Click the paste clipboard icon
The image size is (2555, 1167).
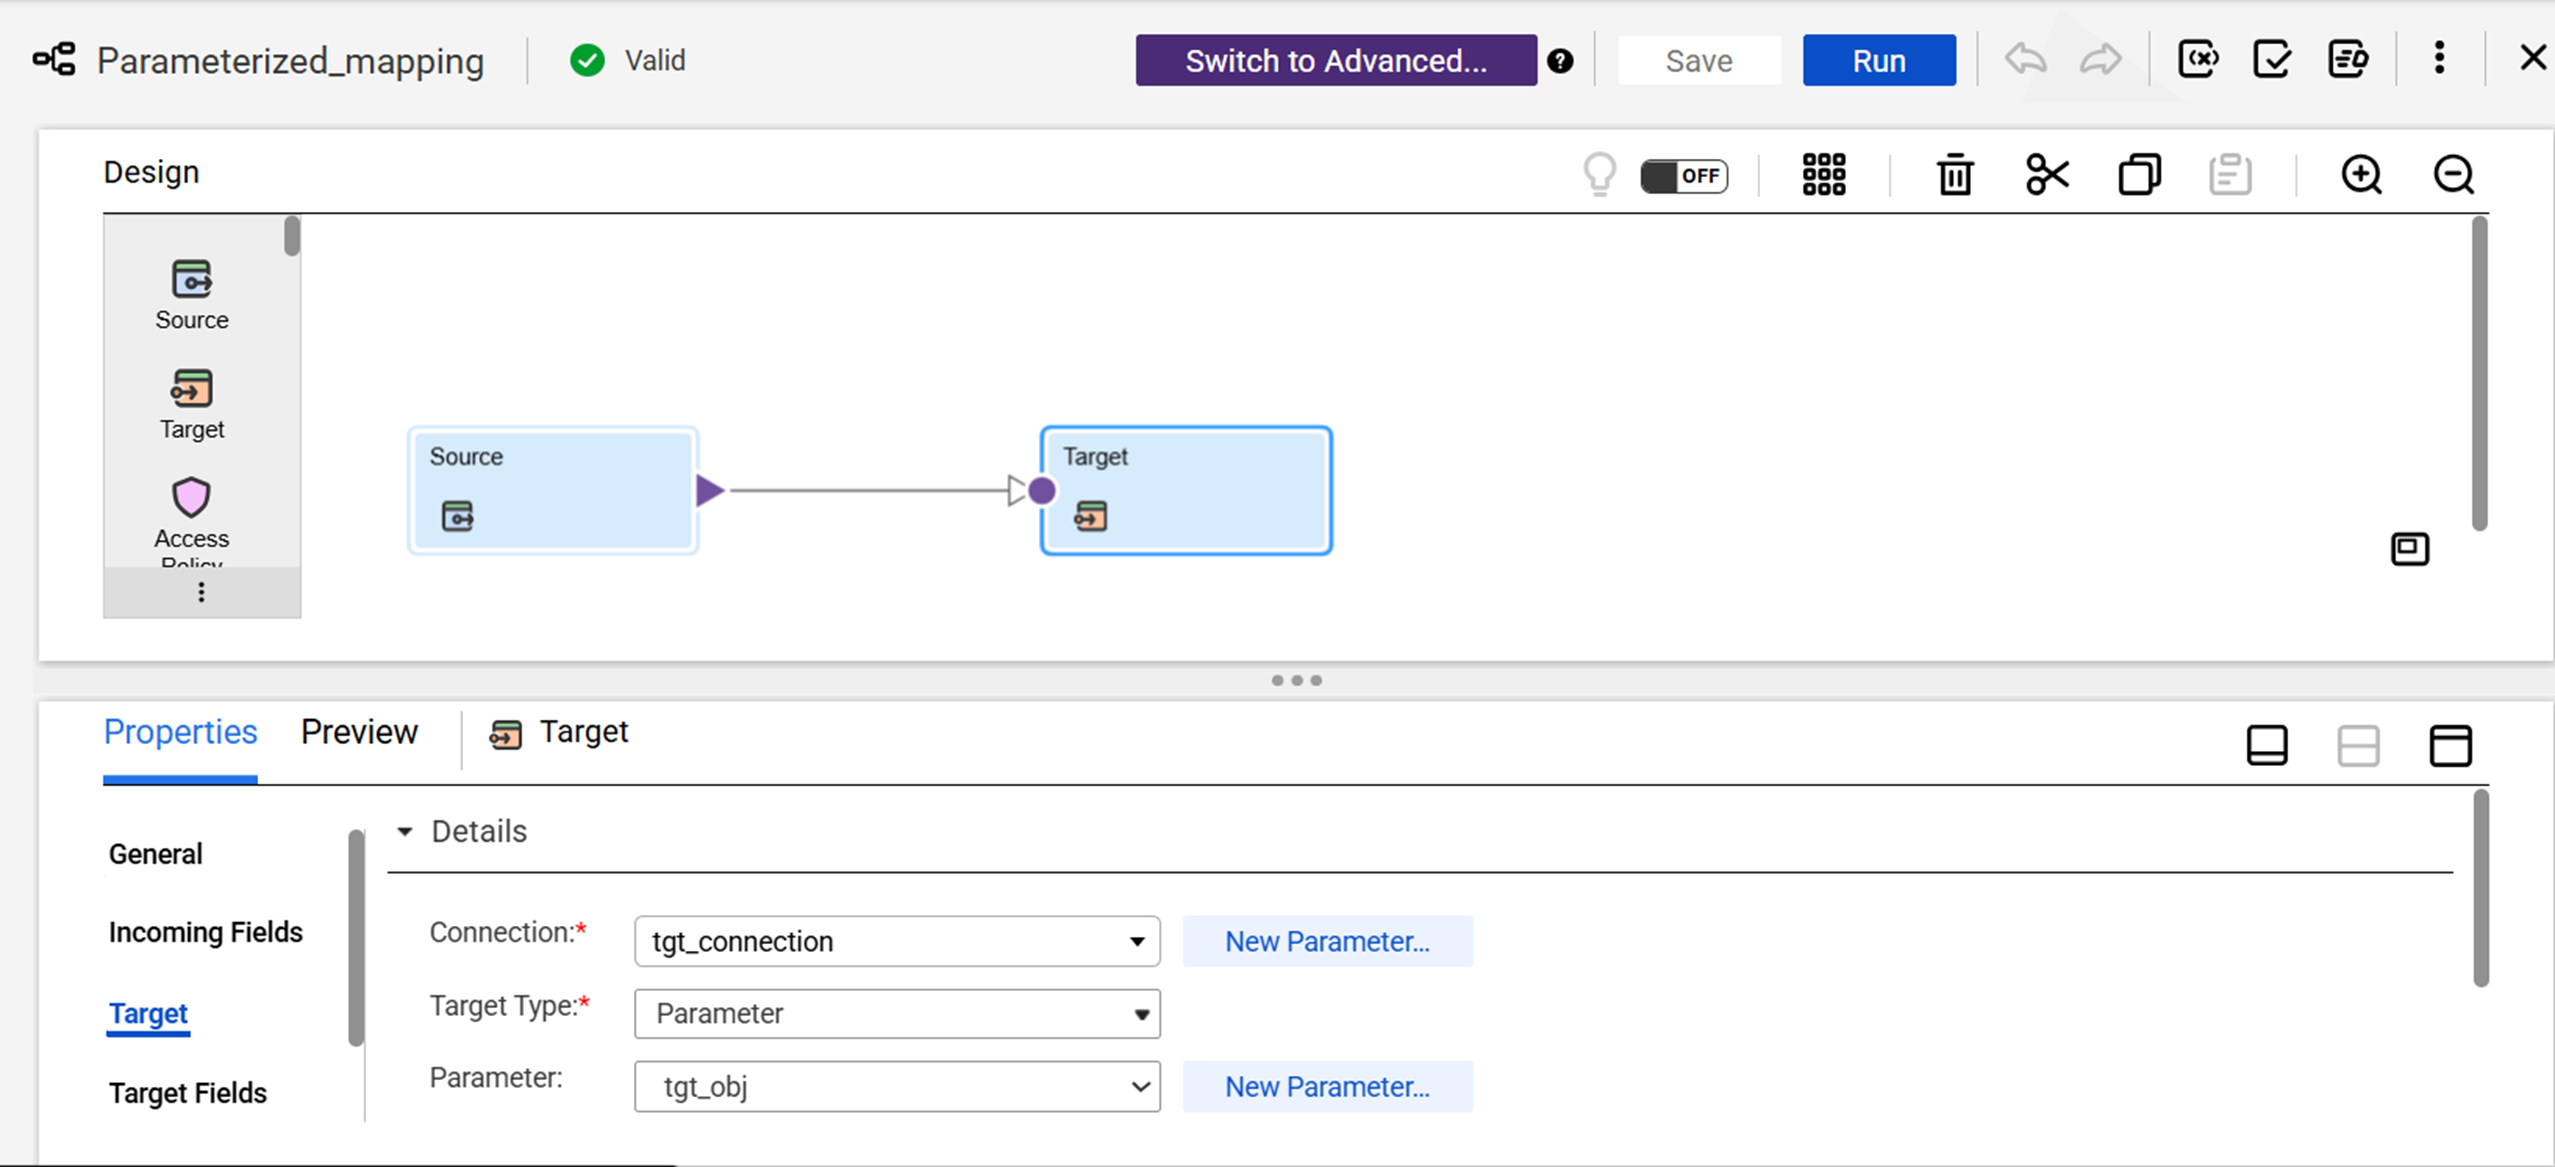[2230, 175]
